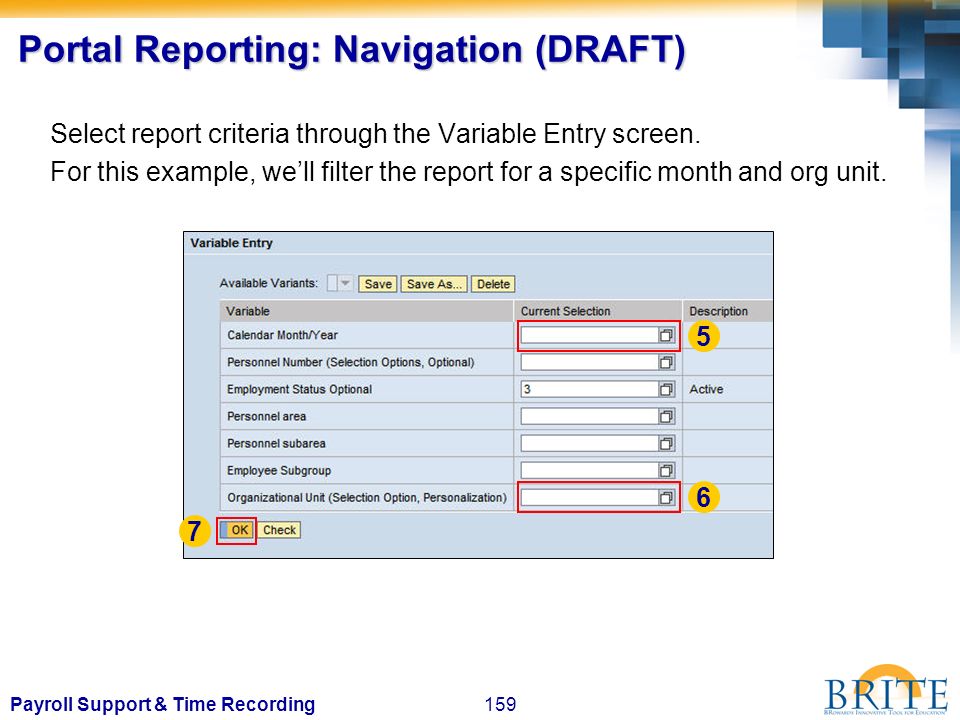Confirm selections with OK button
This screenshot has height=720, width=960.
236,530
